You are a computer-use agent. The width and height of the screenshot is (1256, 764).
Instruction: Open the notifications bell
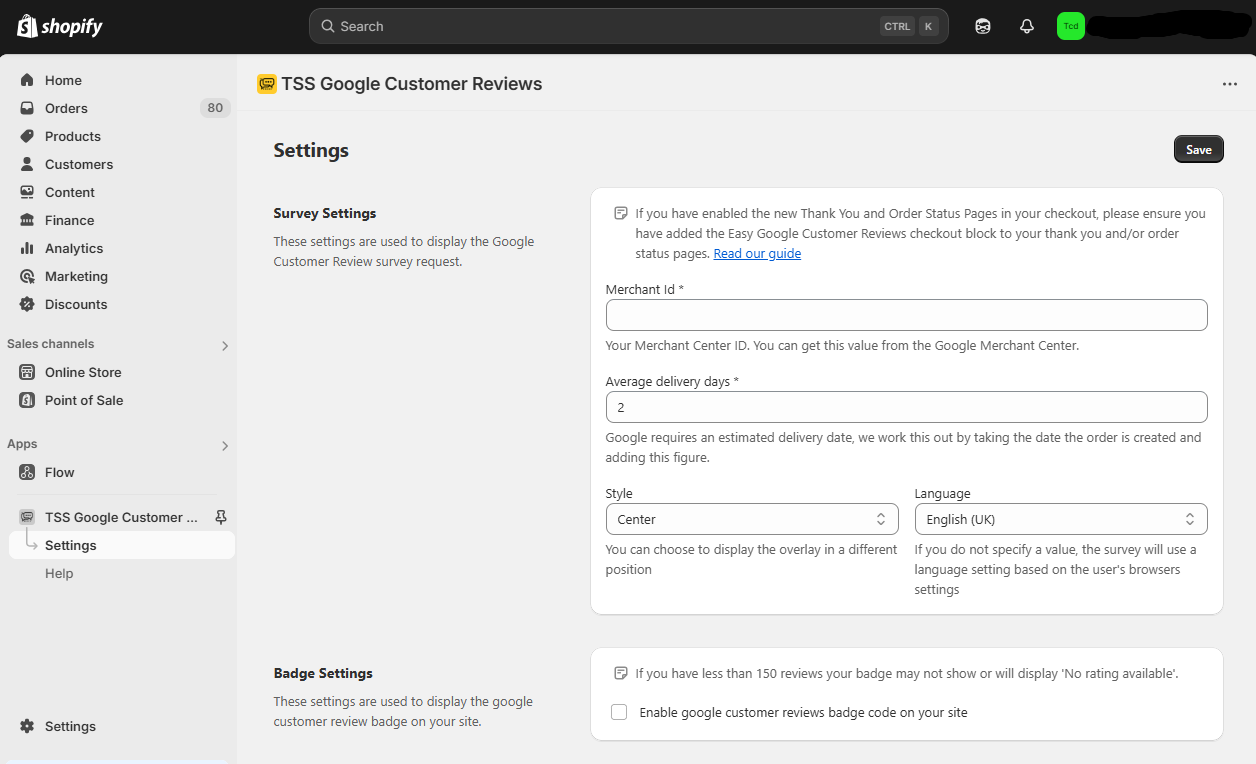(1027, 26)
